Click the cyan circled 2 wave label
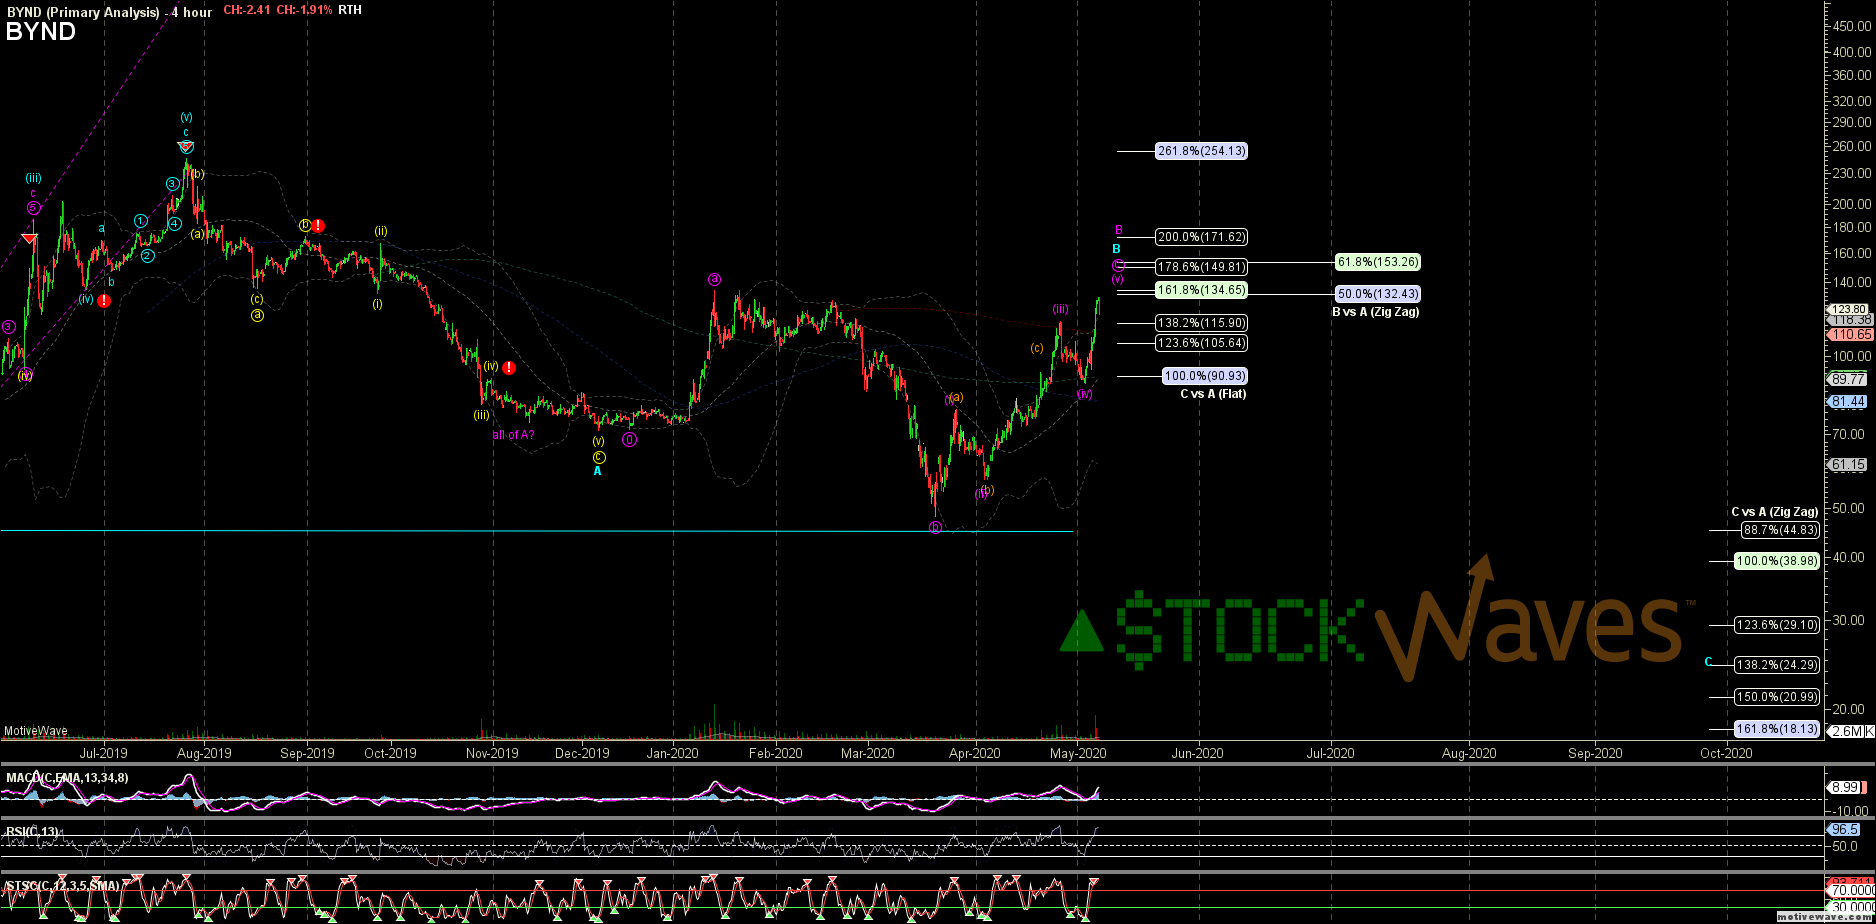The height and width of the screenshot is (924, 1876). (147, 257)
